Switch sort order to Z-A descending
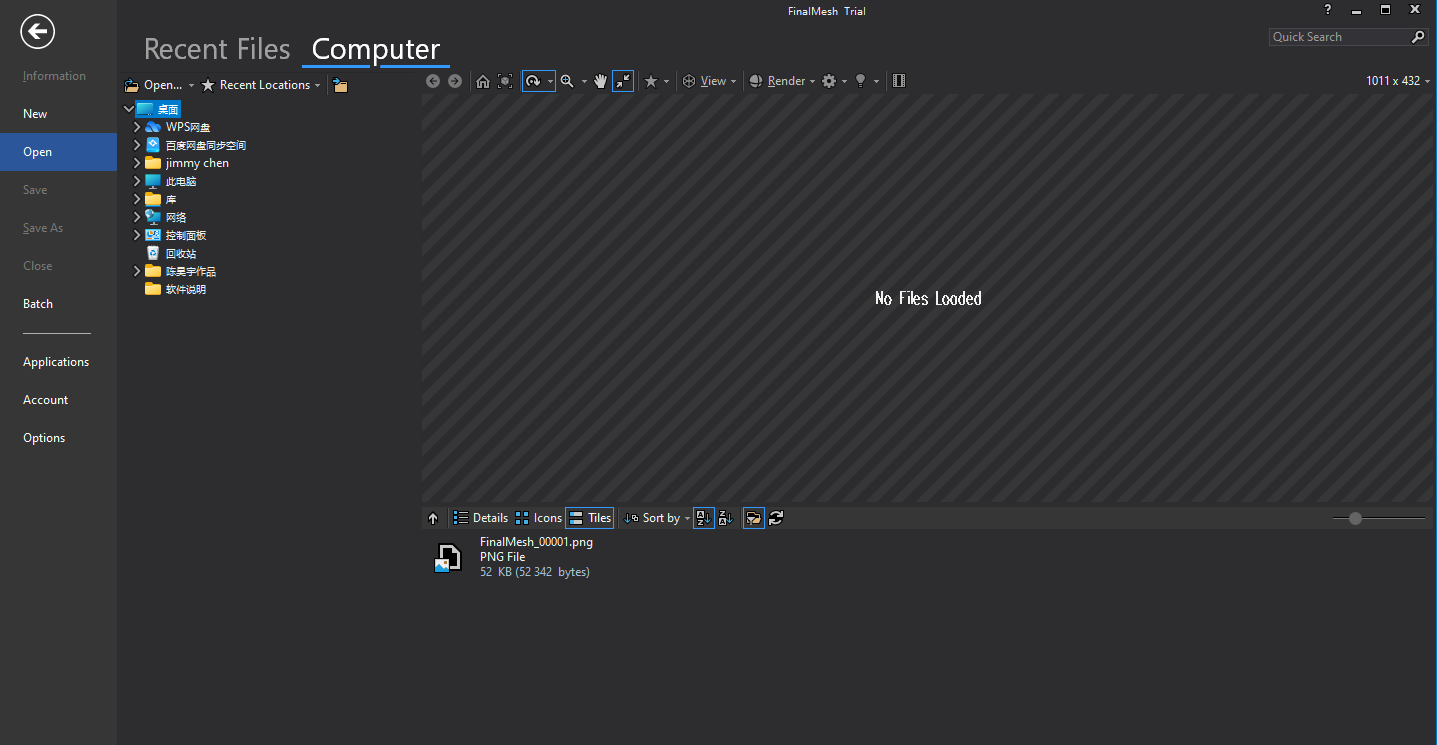 [726, 518]
